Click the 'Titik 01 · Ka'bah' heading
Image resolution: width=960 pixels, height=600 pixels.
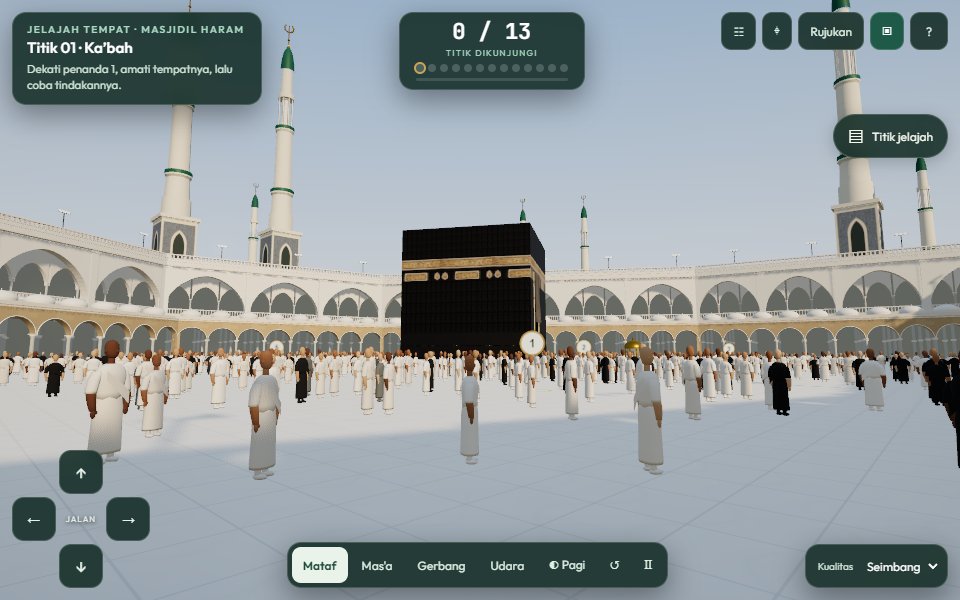tap(80, 48)
